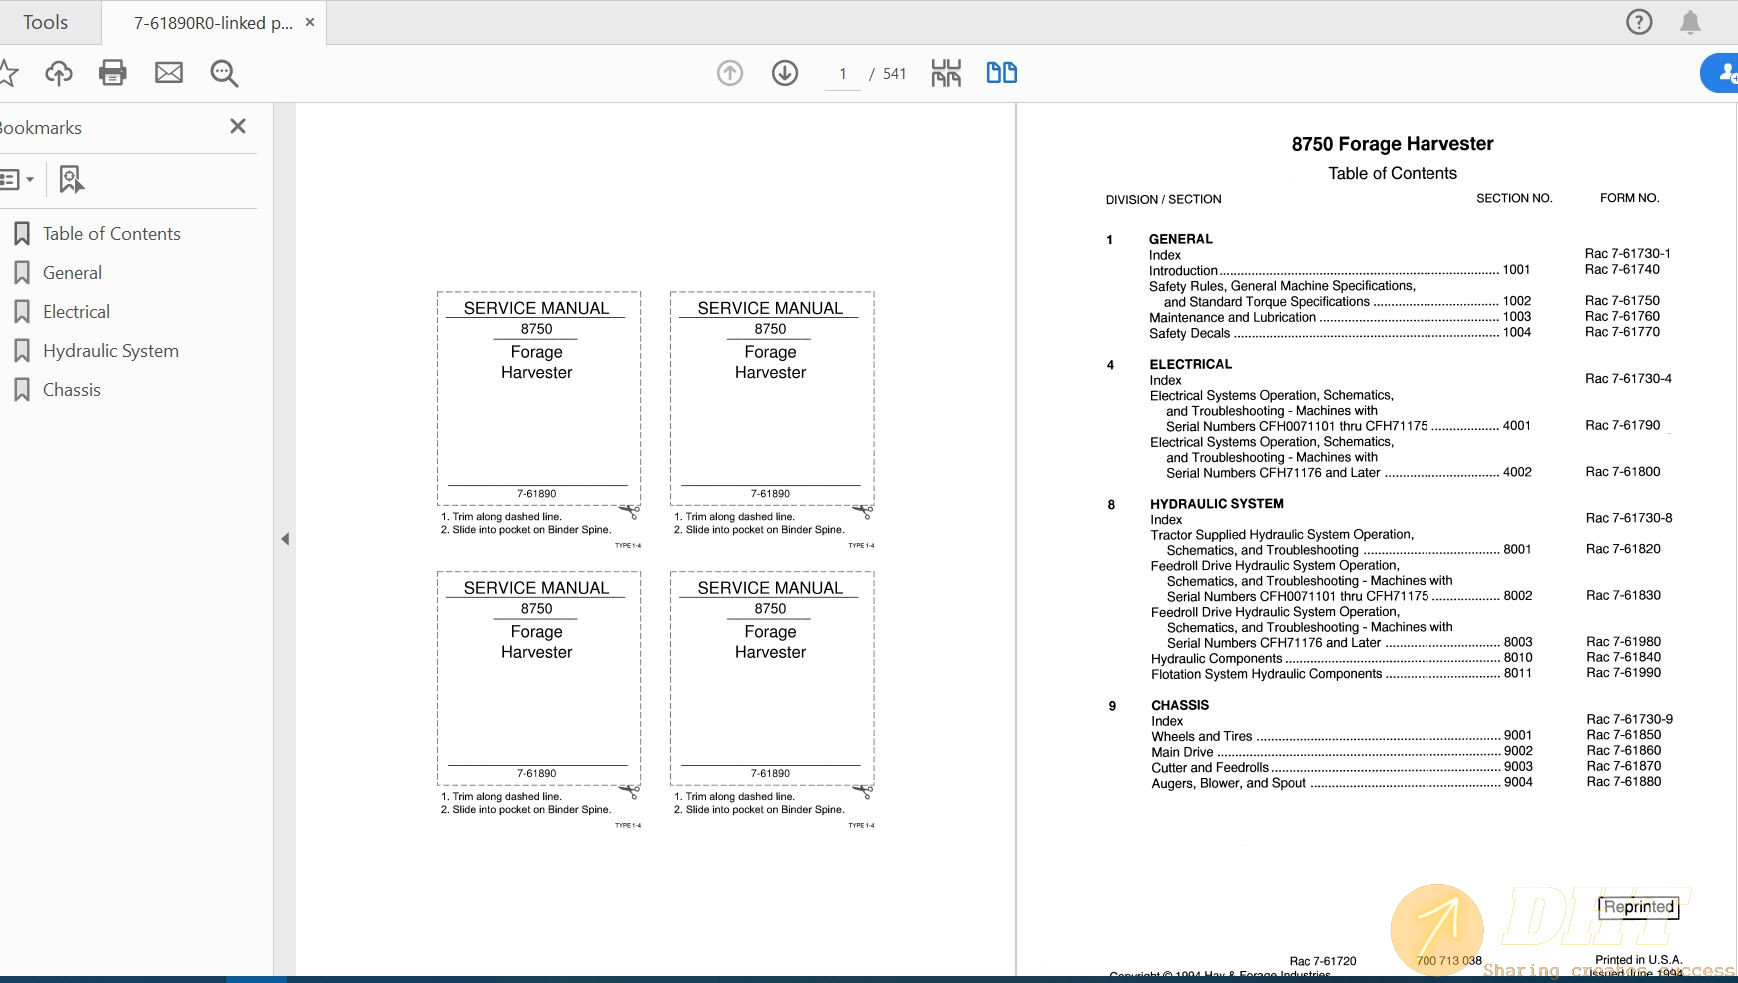Jump to Hydraulic System bookmark
Screen dimensions: 1738x983
[110, 351]
